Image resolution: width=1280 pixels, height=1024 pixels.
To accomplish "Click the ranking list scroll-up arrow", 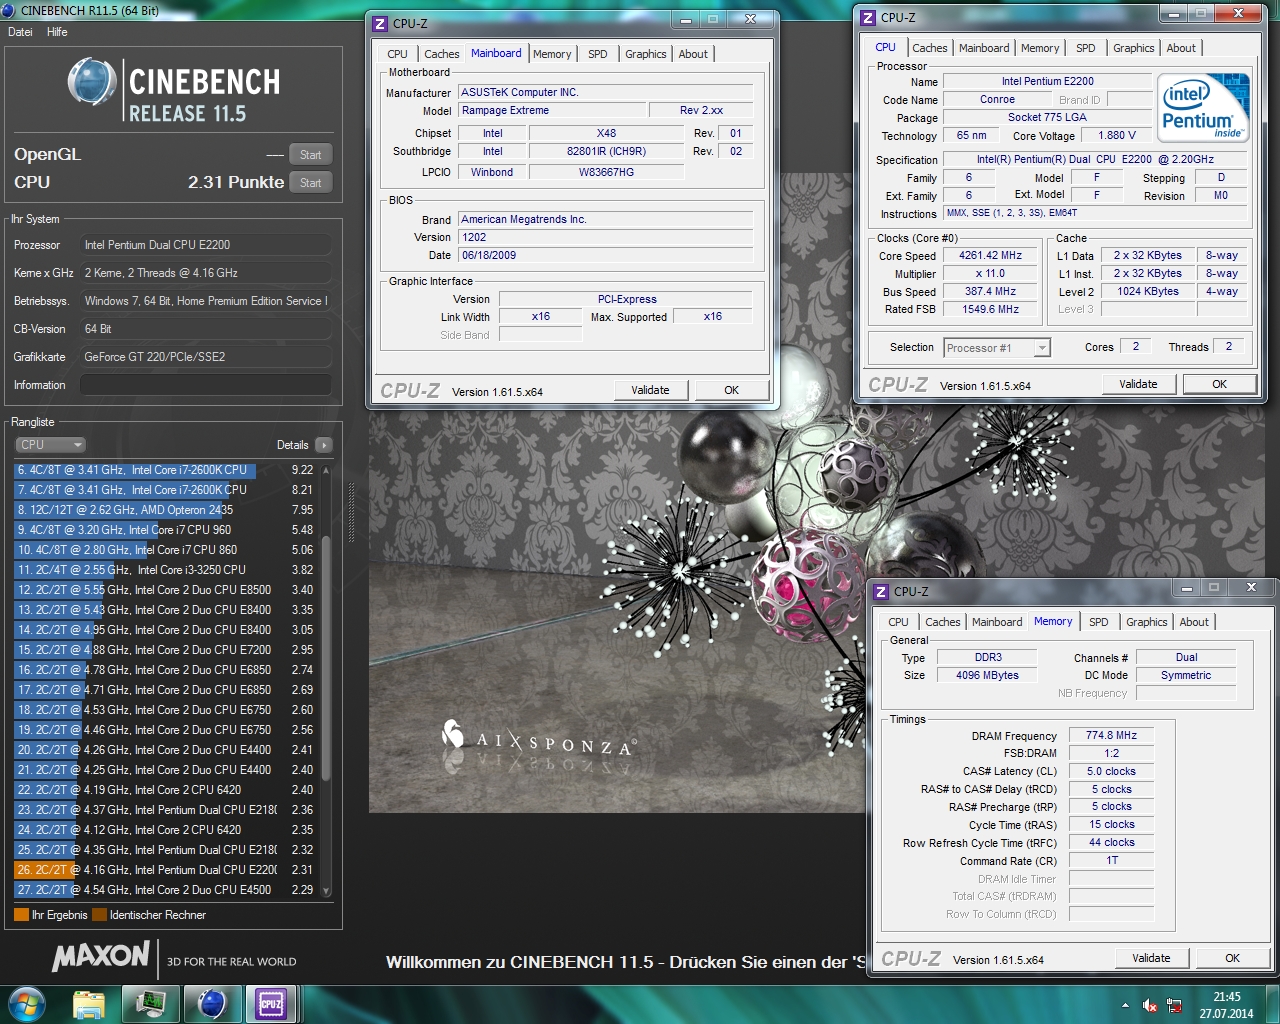I will click(325, 470).
